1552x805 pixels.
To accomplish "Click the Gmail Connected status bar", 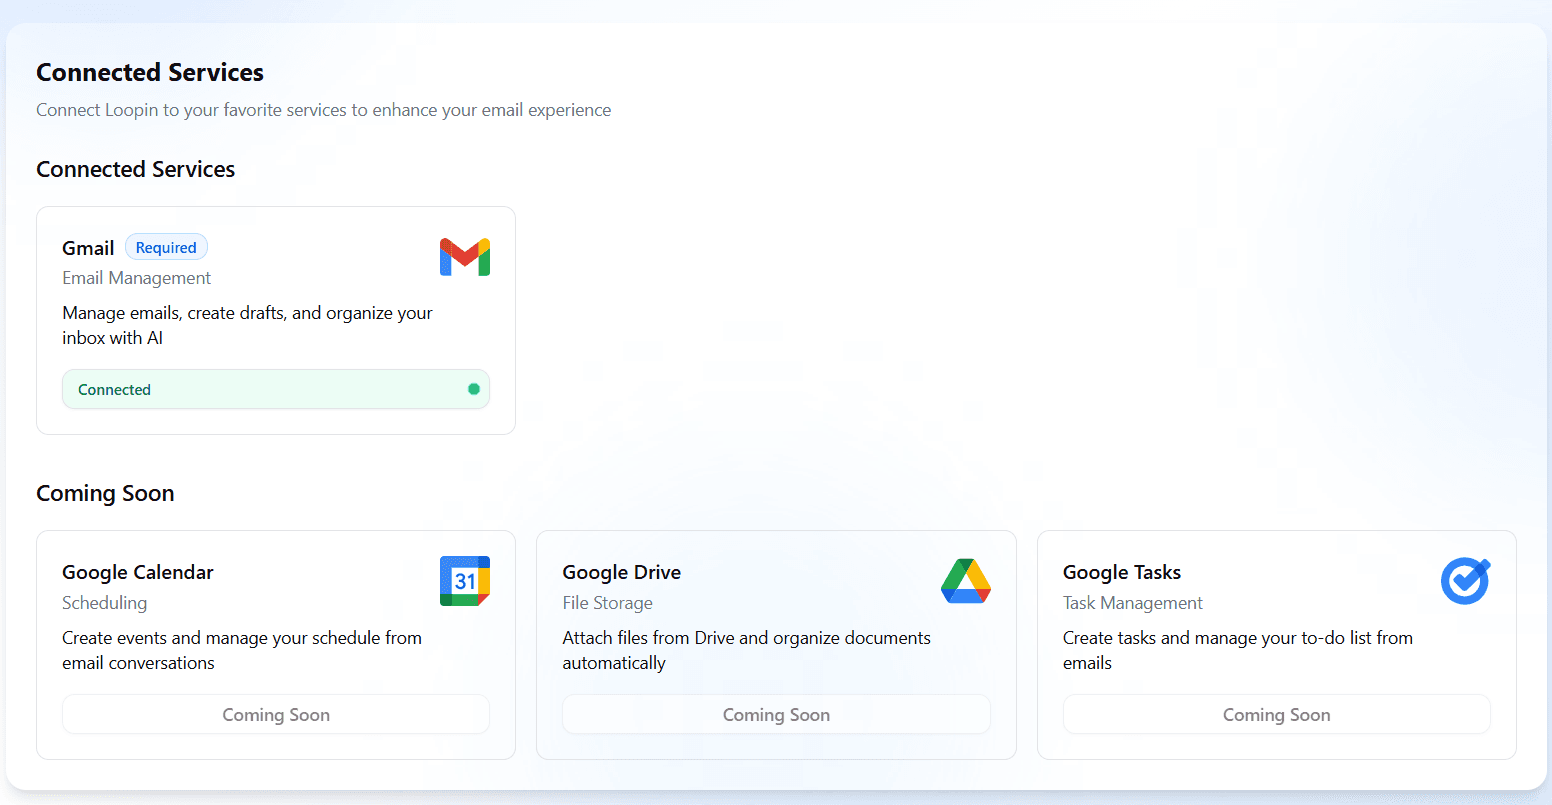I will click(276, 389).
